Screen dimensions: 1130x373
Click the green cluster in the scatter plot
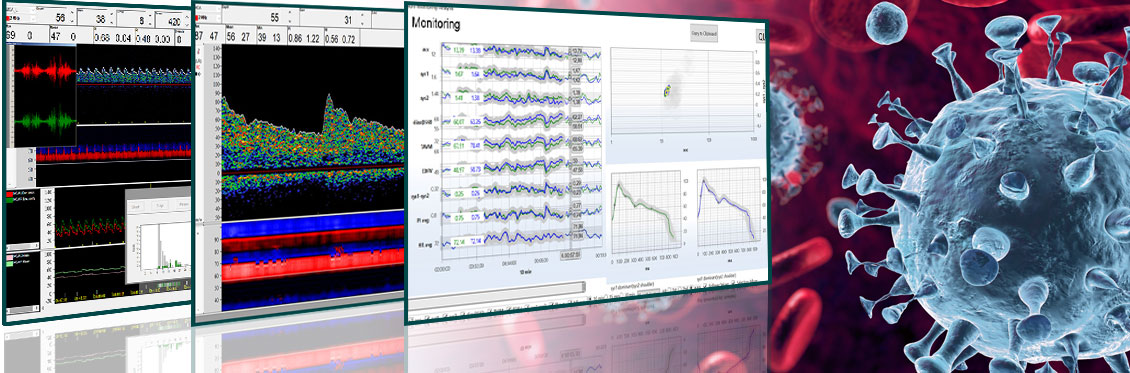point(667,90)
